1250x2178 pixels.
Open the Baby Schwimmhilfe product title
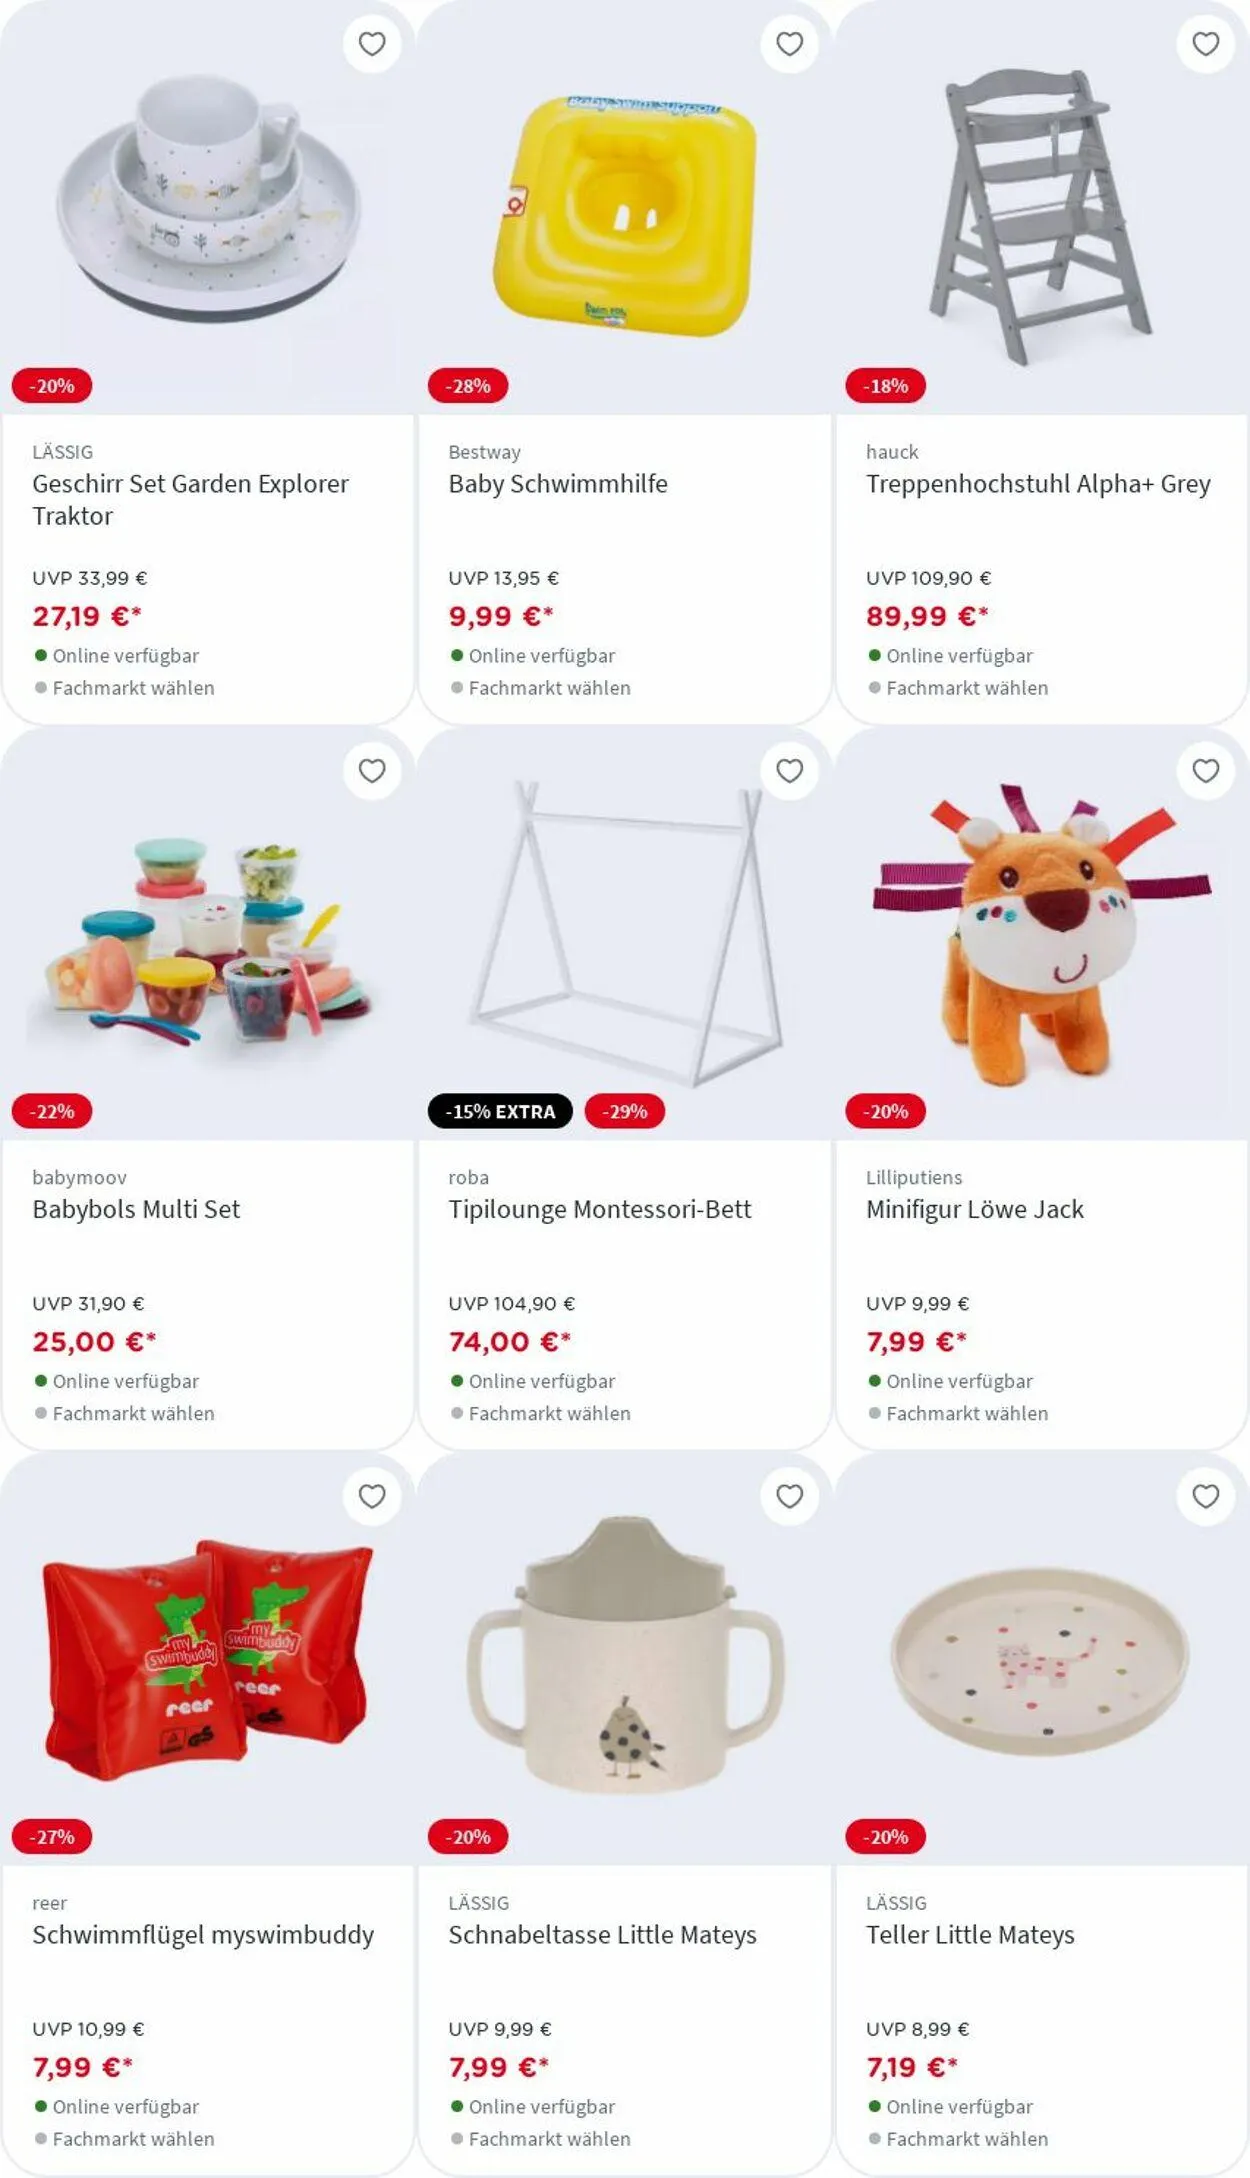[558, 484]
